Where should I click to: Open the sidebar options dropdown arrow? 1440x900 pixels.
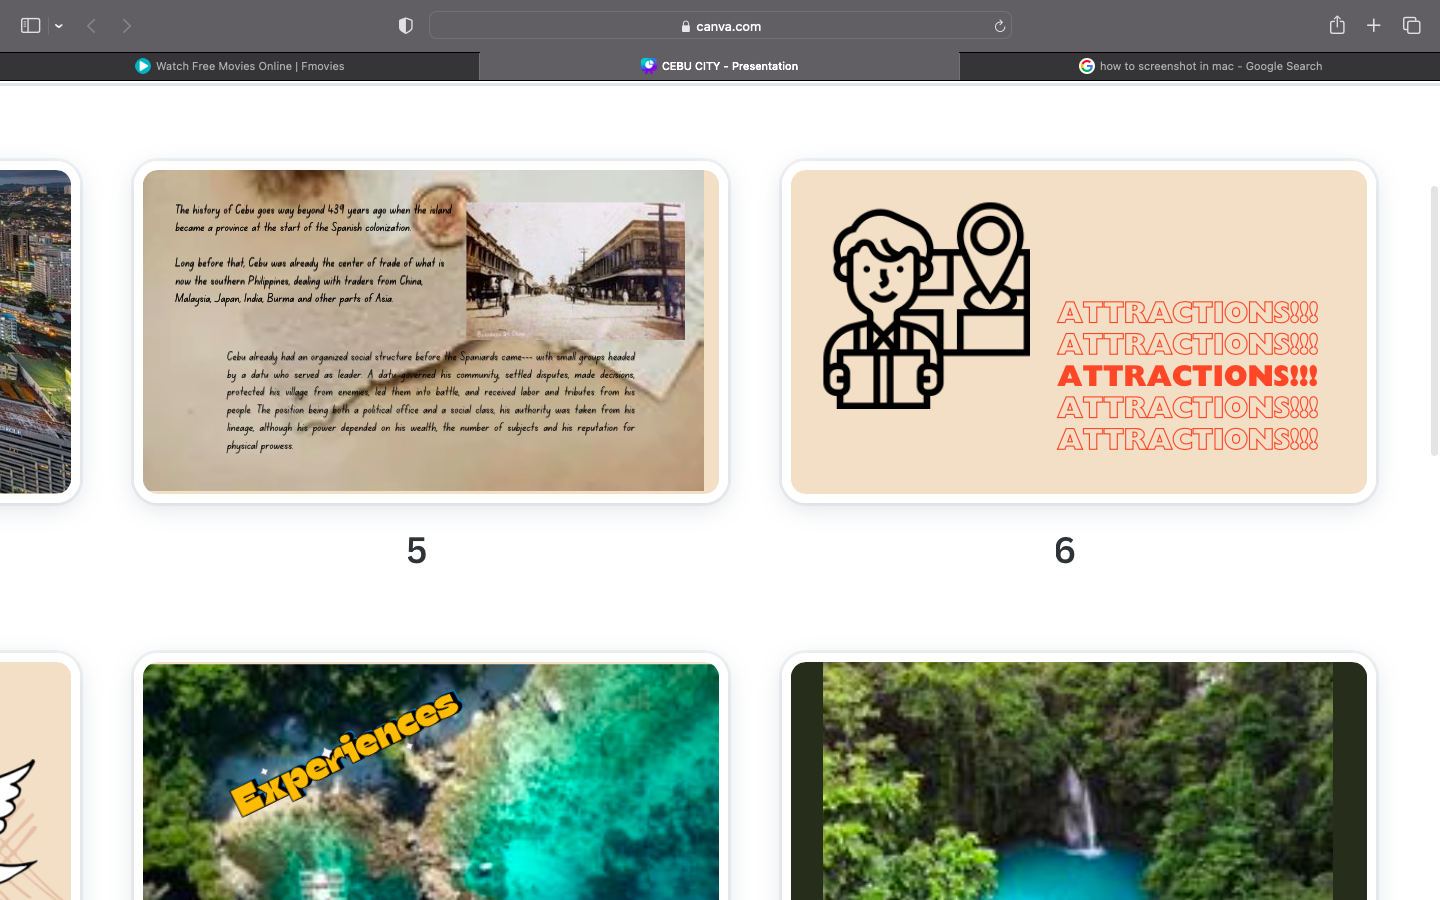point(59,26)
